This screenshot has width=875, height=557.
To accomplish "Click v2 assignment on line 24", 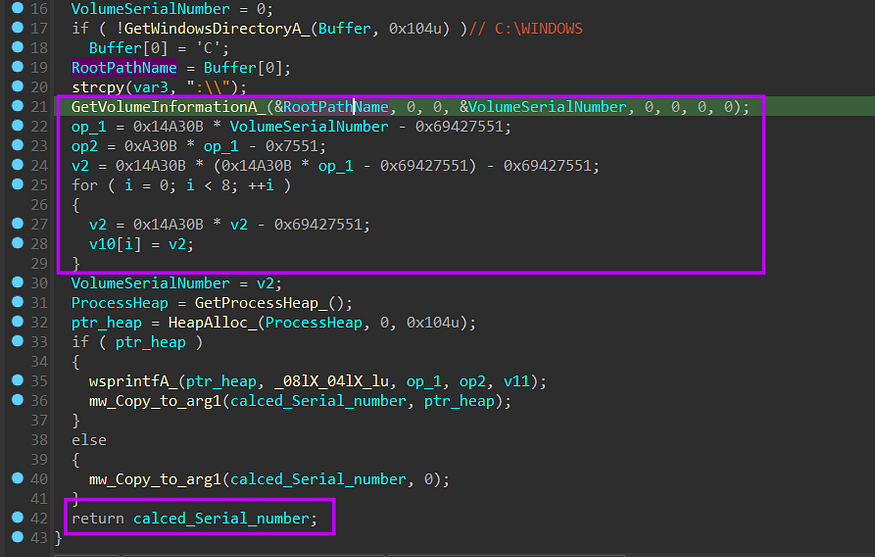I will coord(80,166).
